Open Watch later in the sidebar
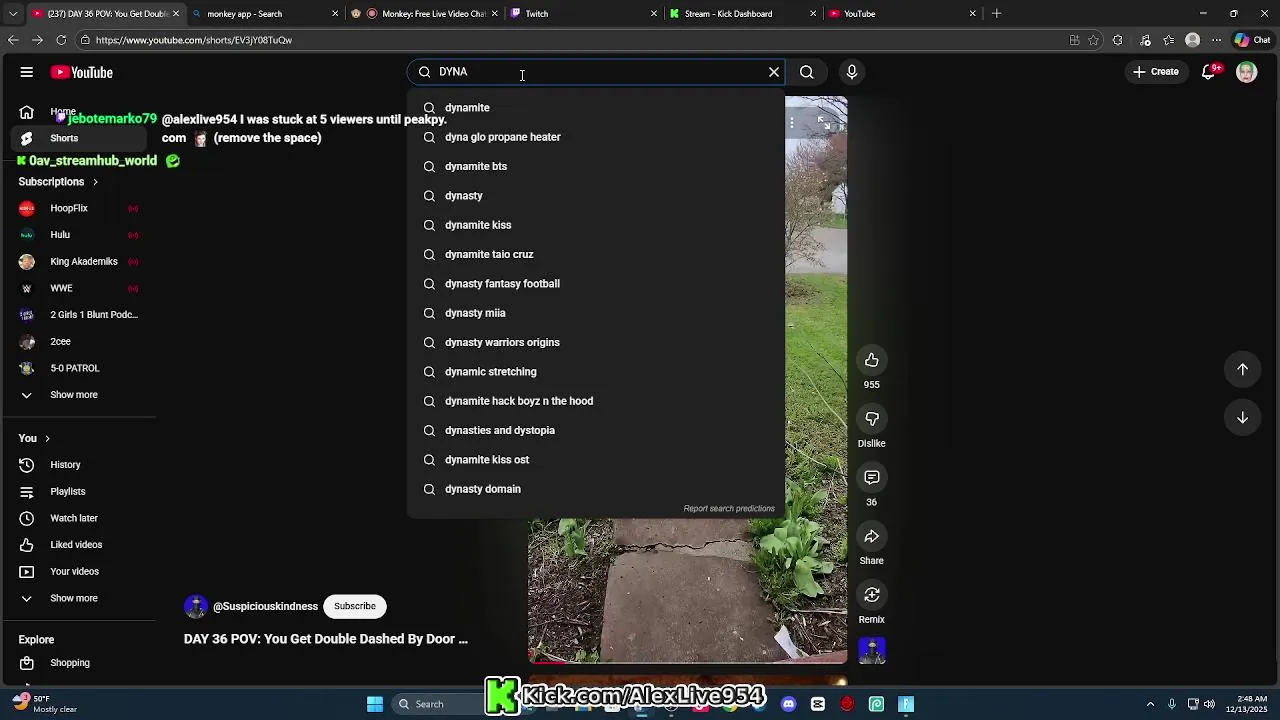 tap(78, 518)
